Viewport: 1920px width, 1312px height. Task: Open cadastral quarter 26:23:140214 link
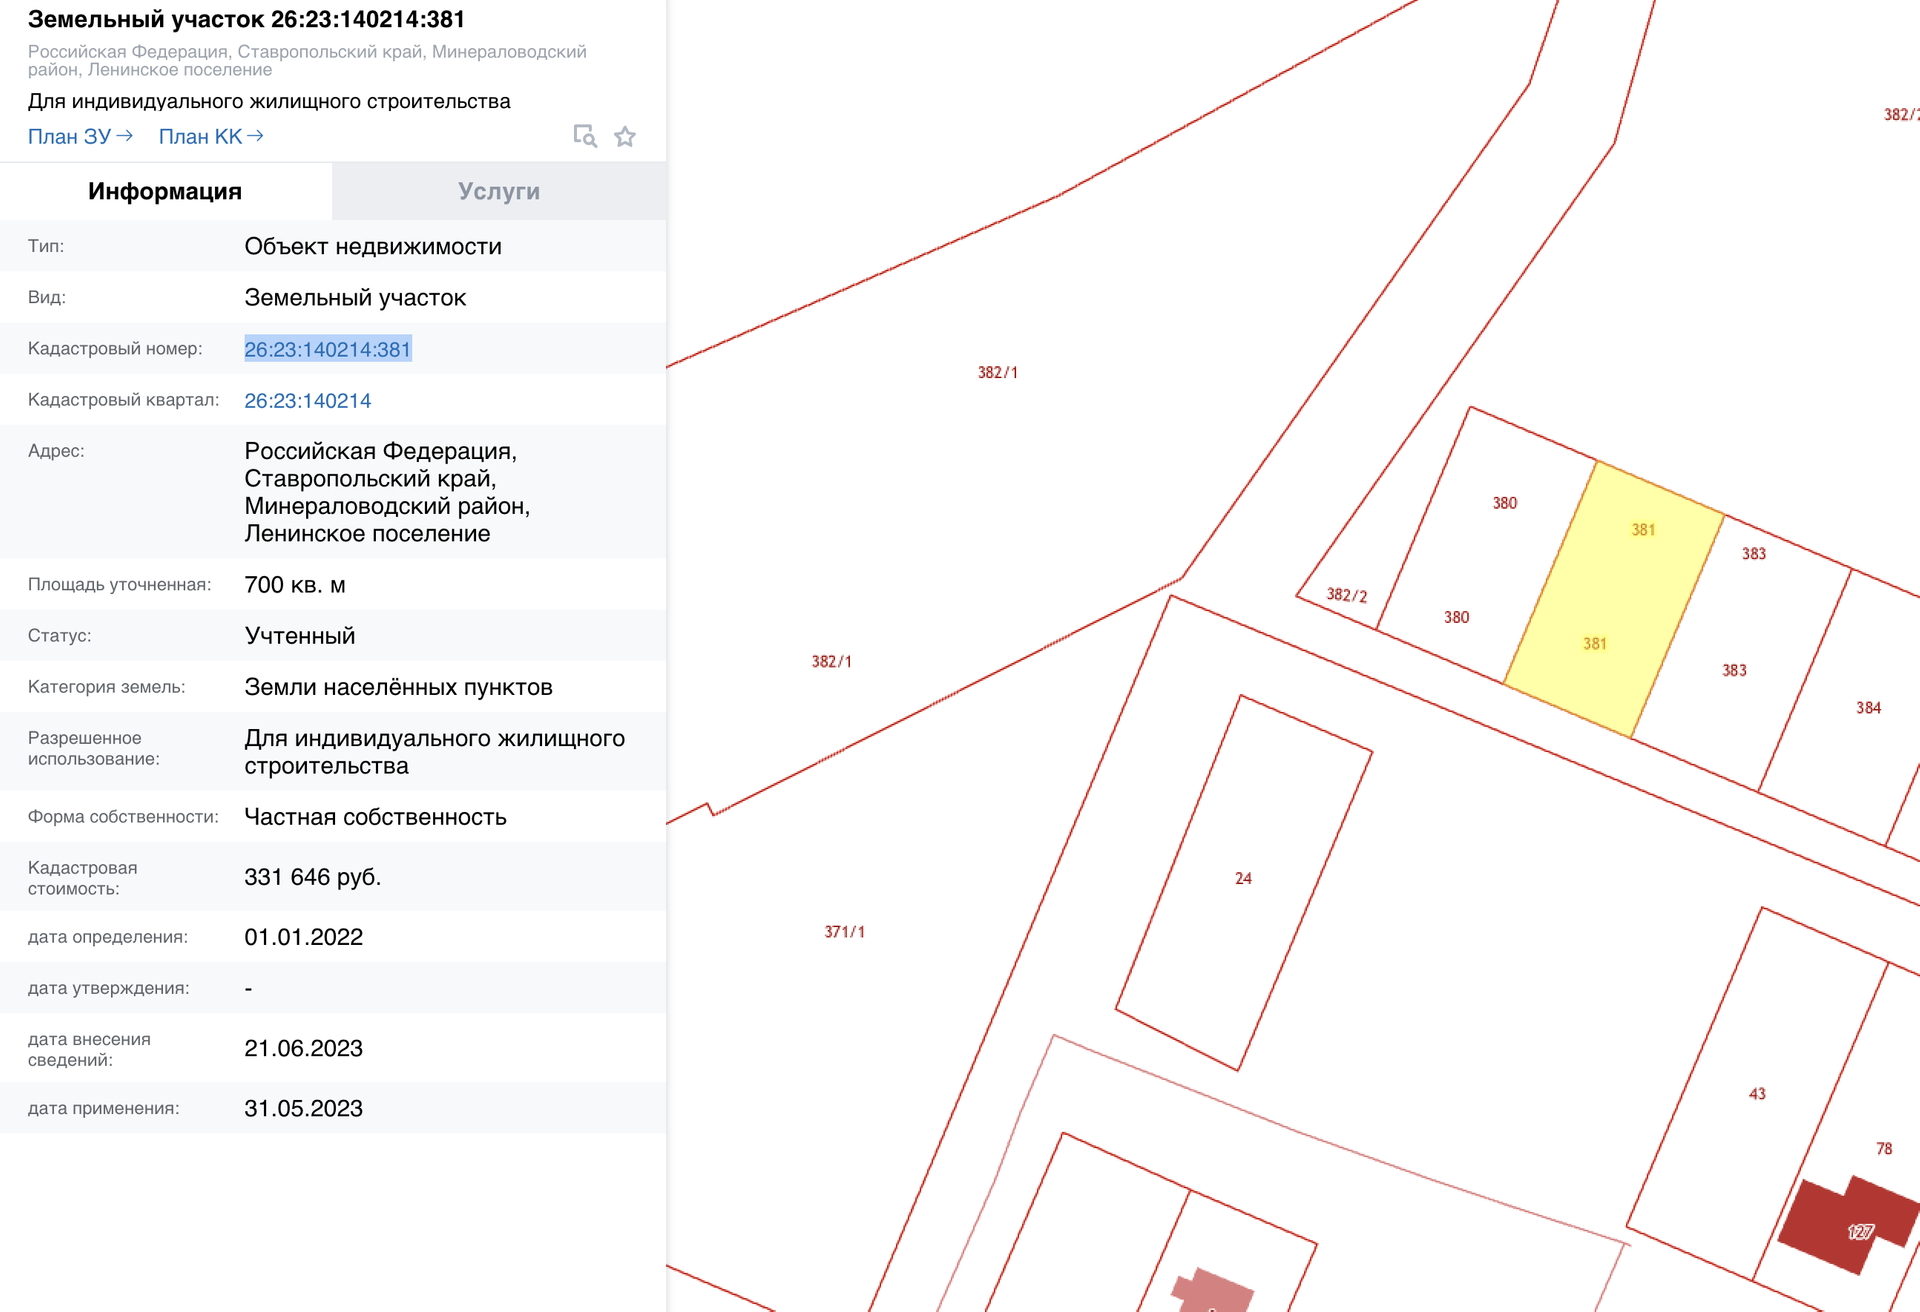tap(307, 400)
